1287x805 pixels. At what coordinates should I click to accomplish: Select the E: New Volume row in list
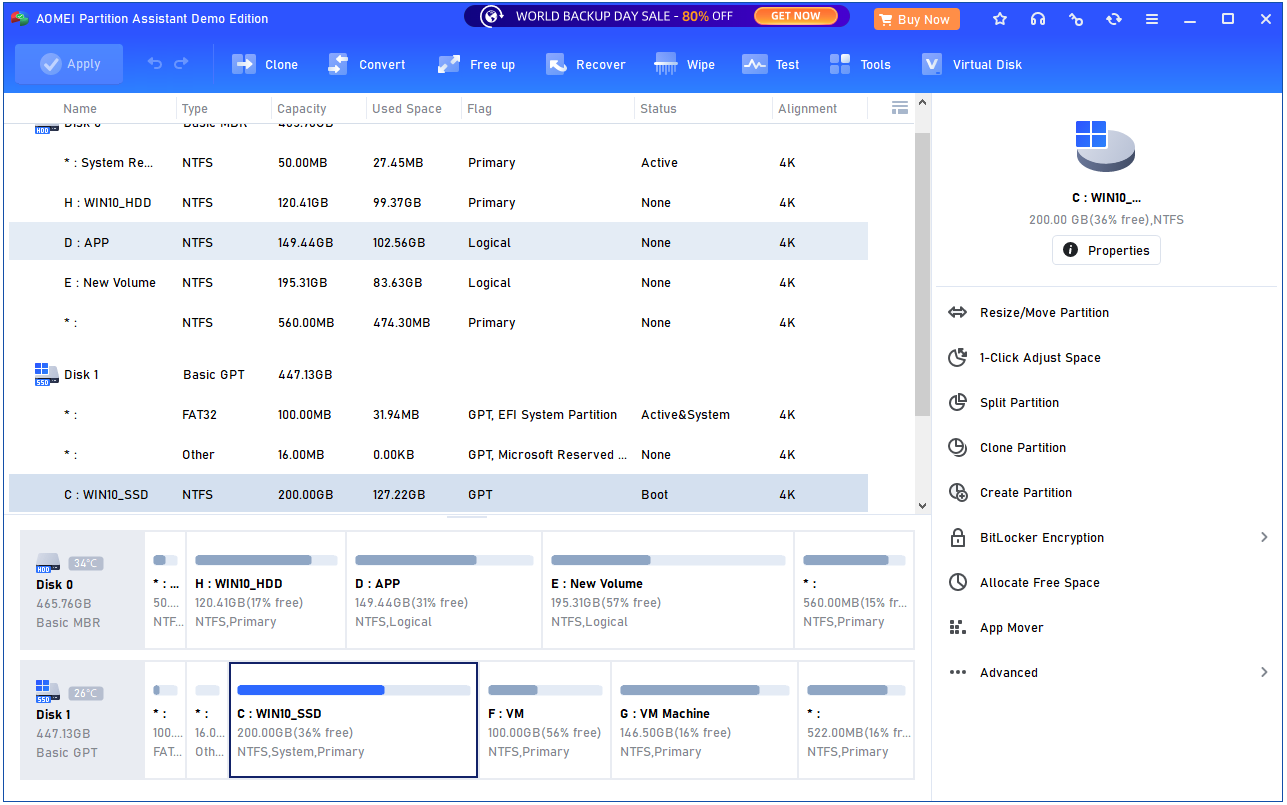[x=438, y=283]
